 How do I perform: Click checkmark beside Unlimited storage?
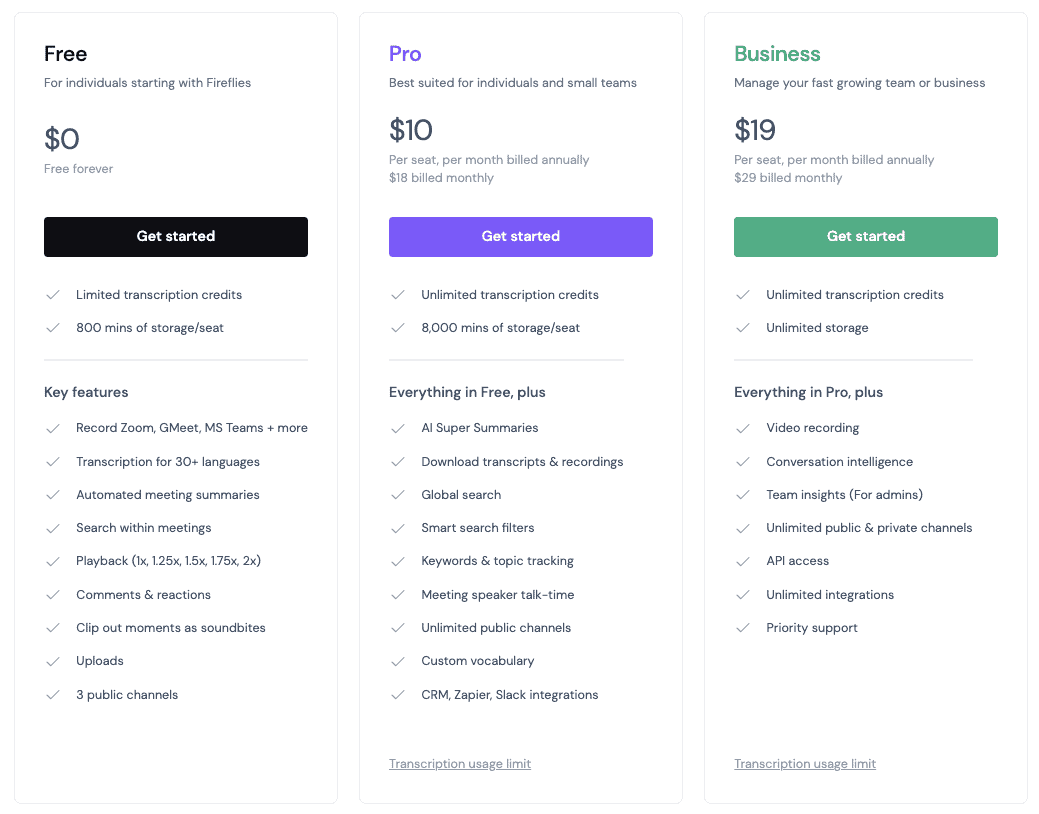[743, 328]
